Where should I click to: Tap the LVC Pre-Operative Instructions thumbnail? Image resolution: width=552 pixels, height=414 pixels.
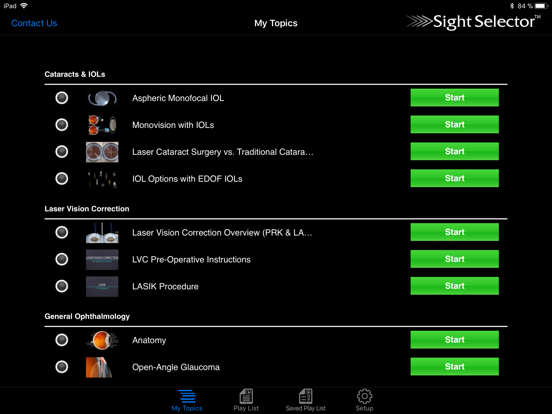pos(102,259)
